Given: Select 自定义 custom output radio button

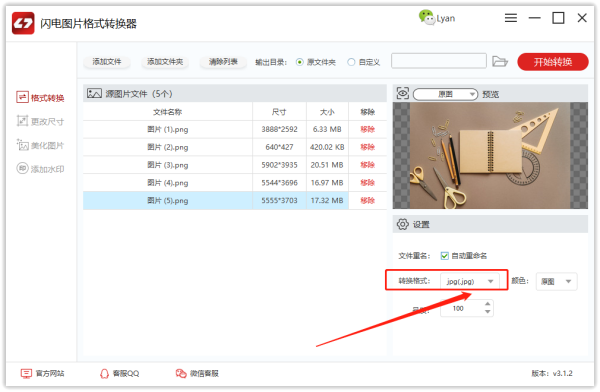Looking at the screenshot, I should tap(351, 62).
